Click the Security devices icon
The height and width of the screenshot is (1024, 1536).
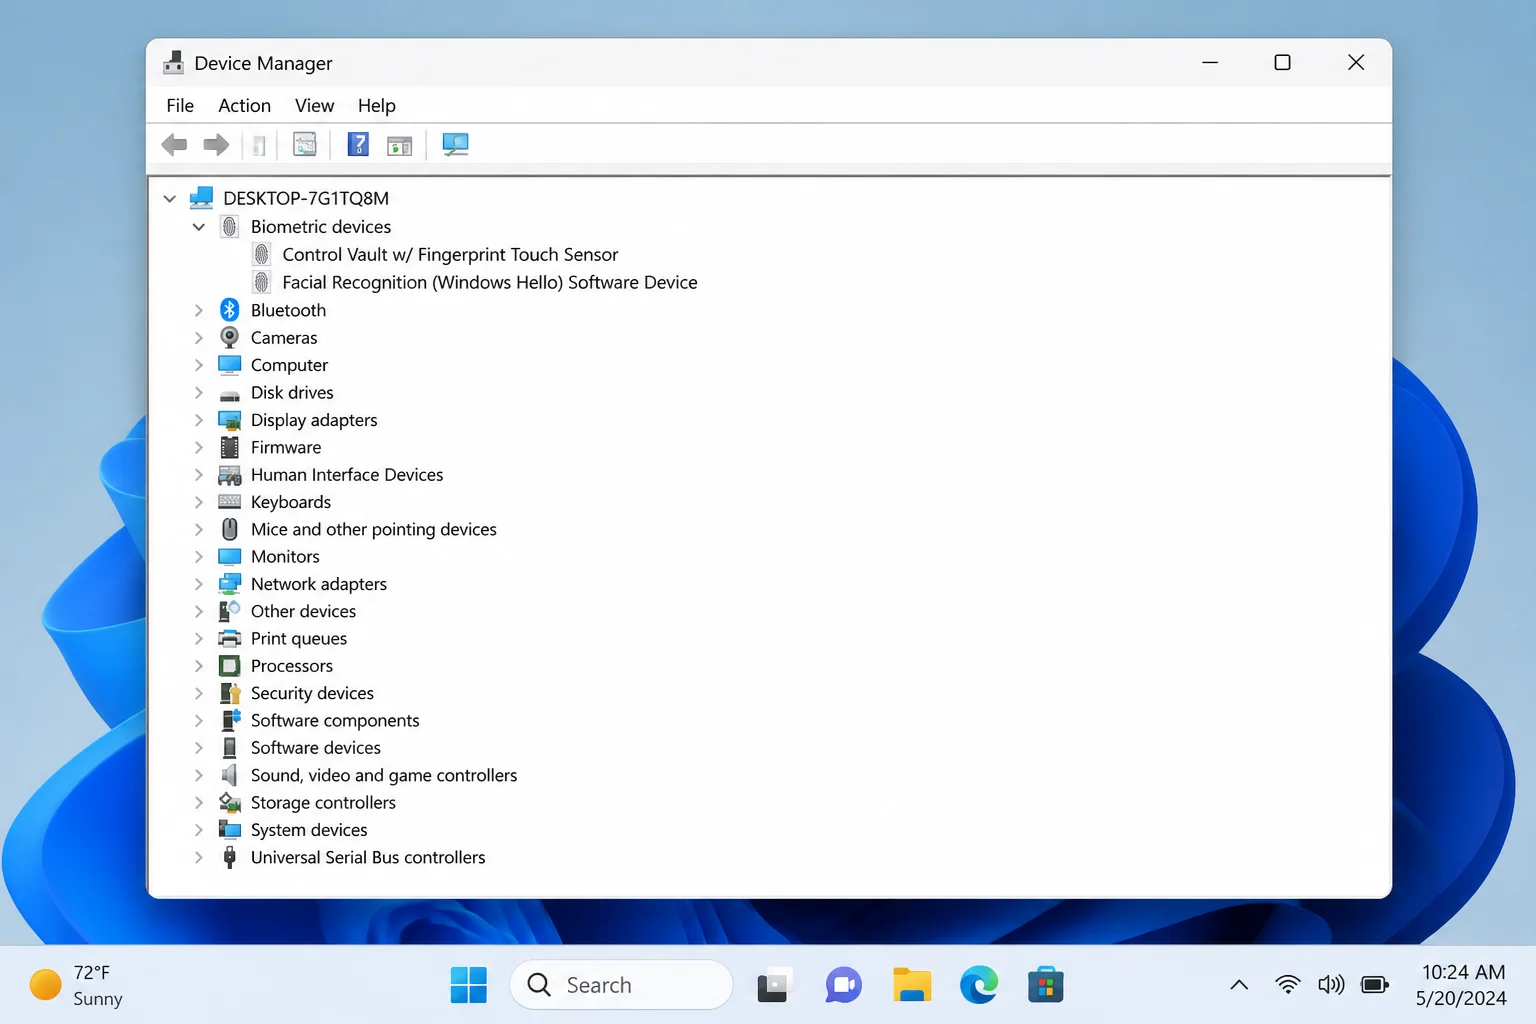[x=230, y=693]
